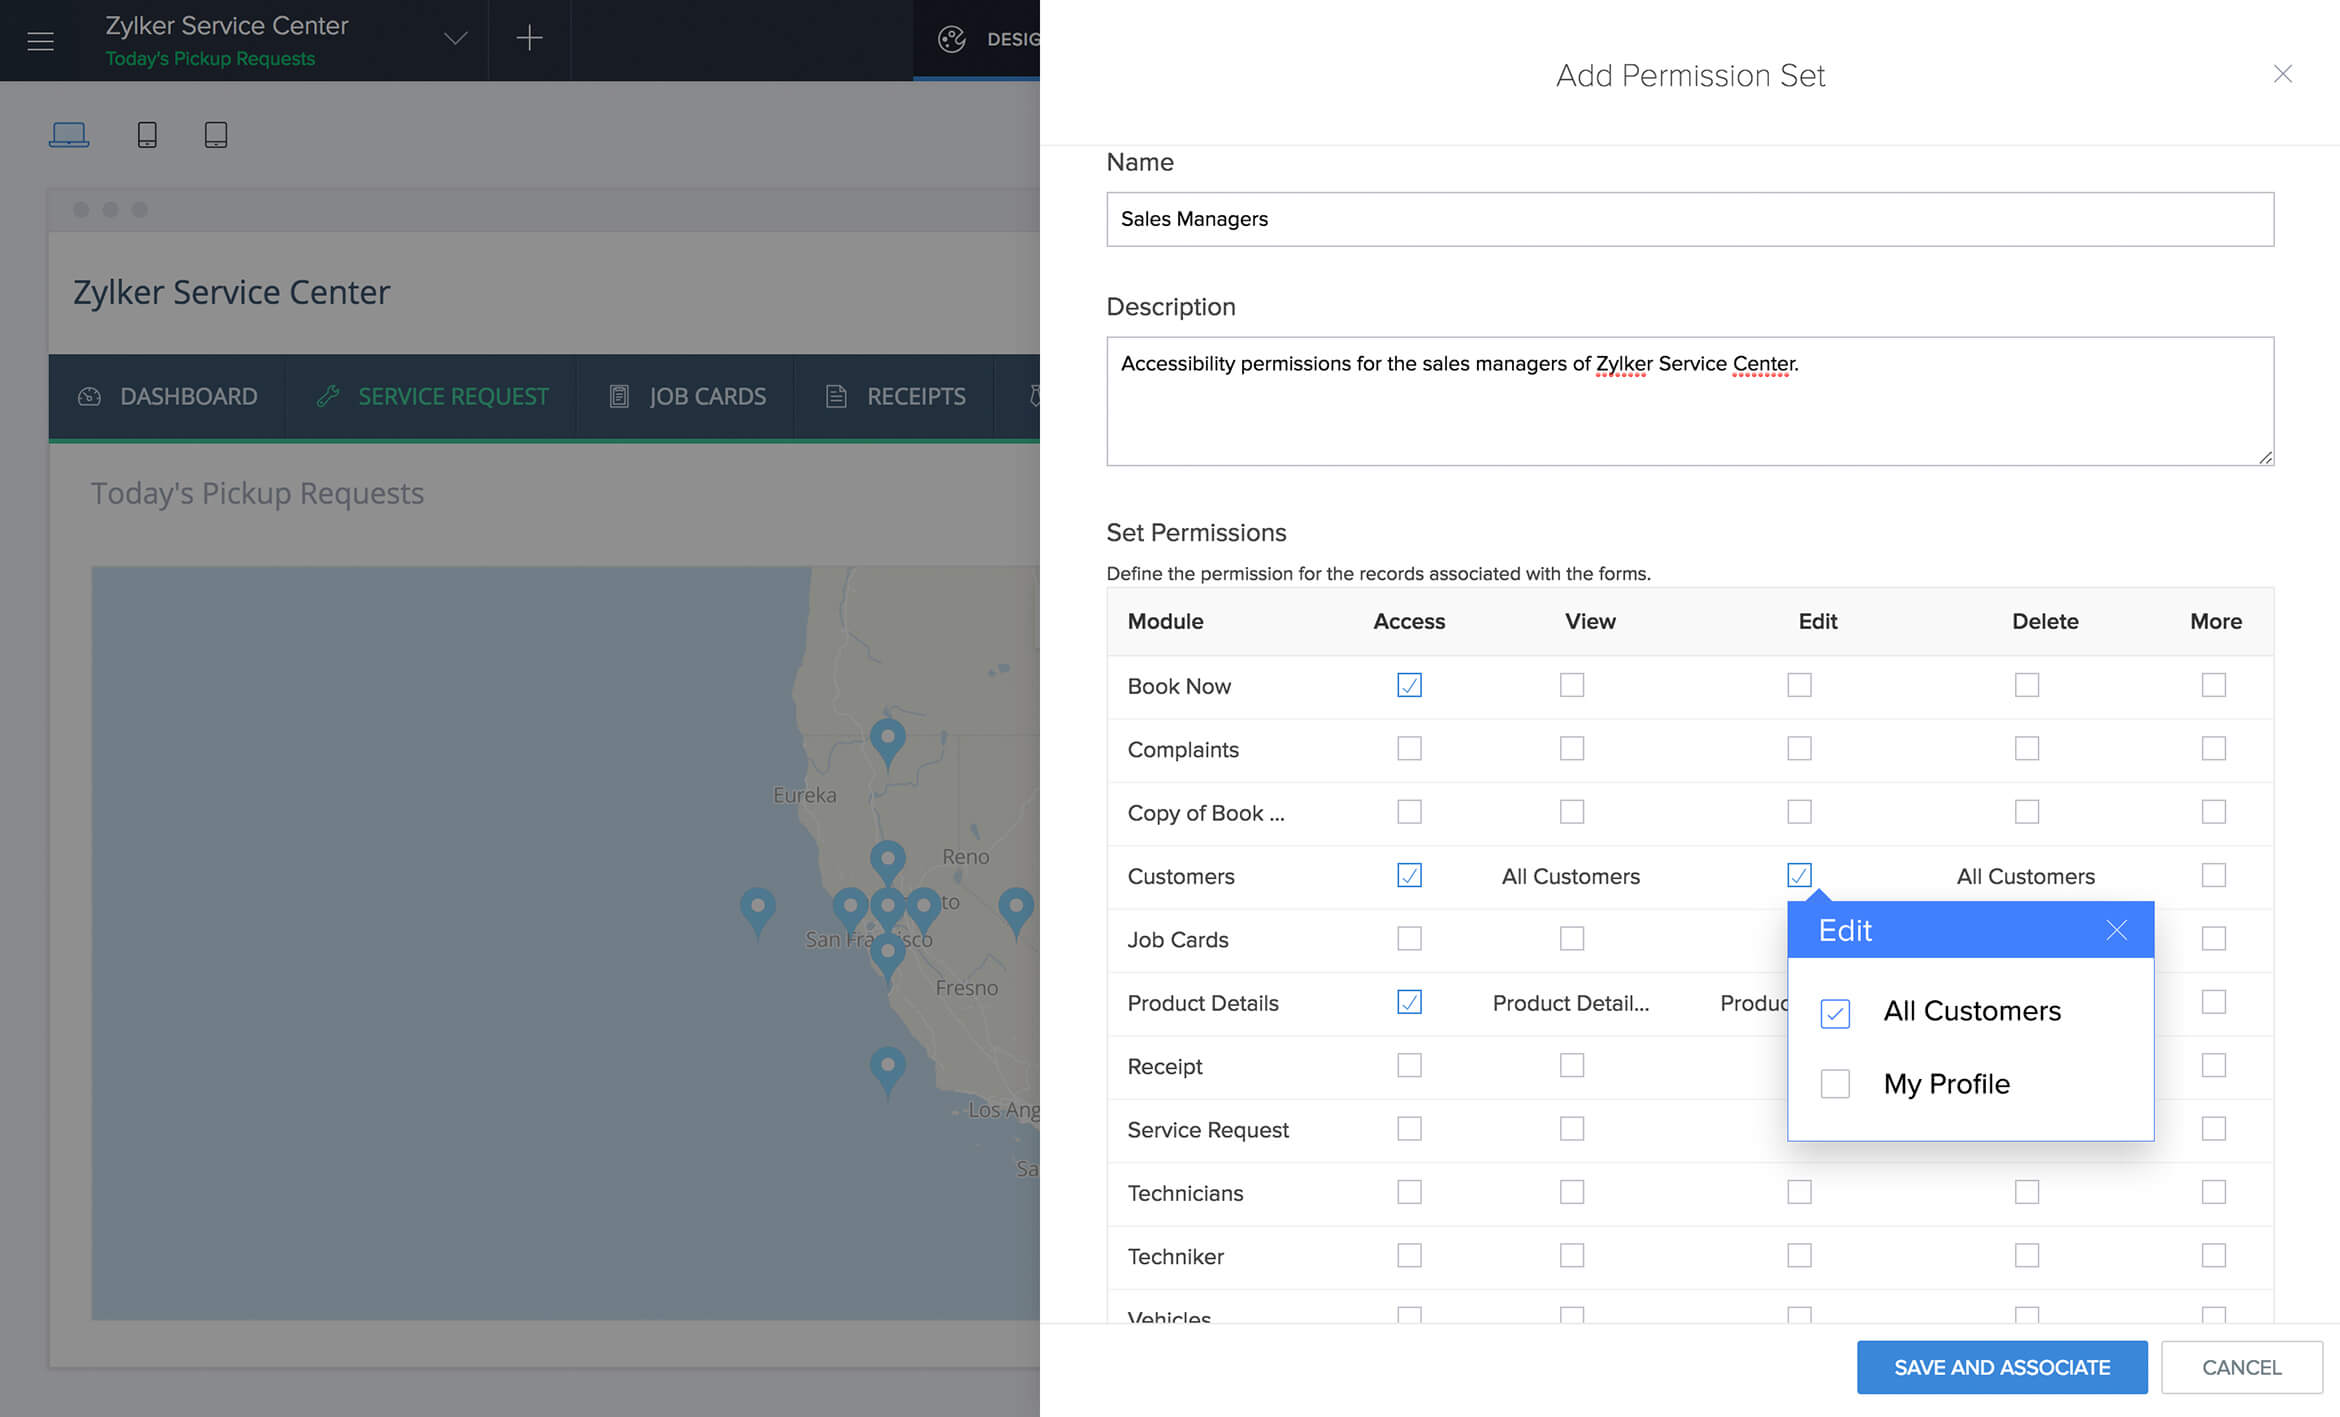This screenshot has width=2340, height=1417.
Task: Enable Delete for Book Now
Action: click(2027, 685)
